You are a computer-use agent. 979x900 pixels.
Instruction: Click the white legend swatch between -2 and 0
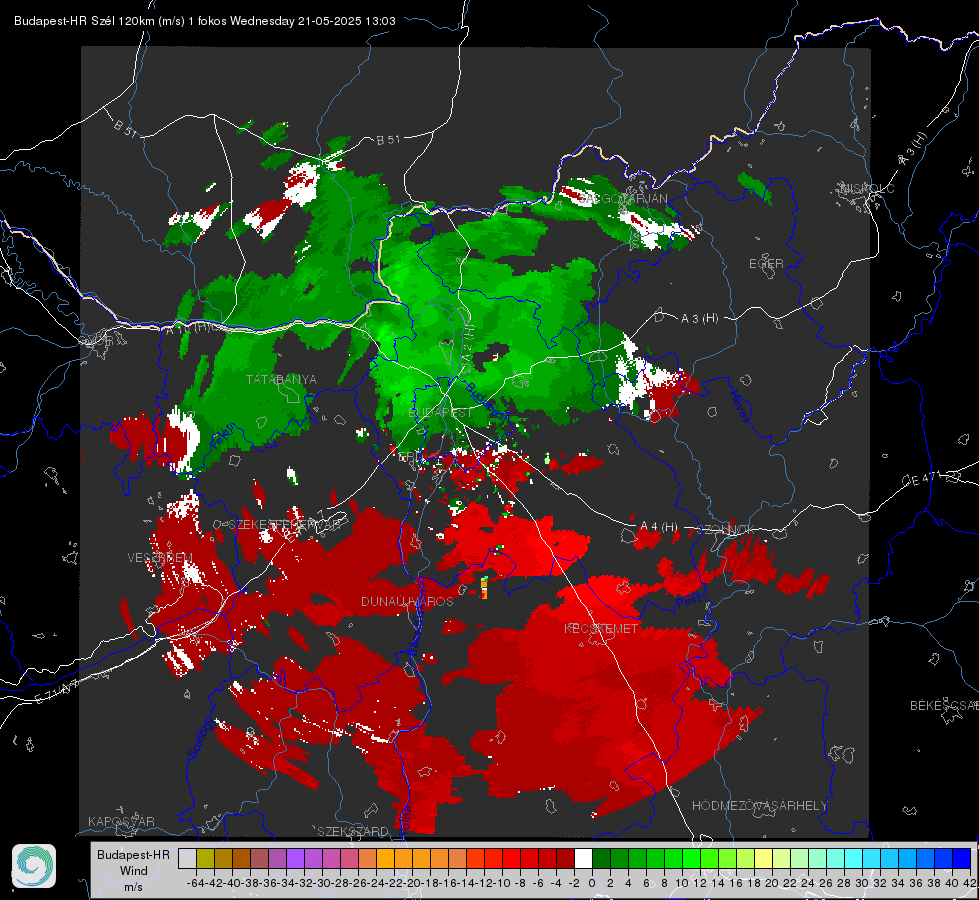[x=583, y=858]
